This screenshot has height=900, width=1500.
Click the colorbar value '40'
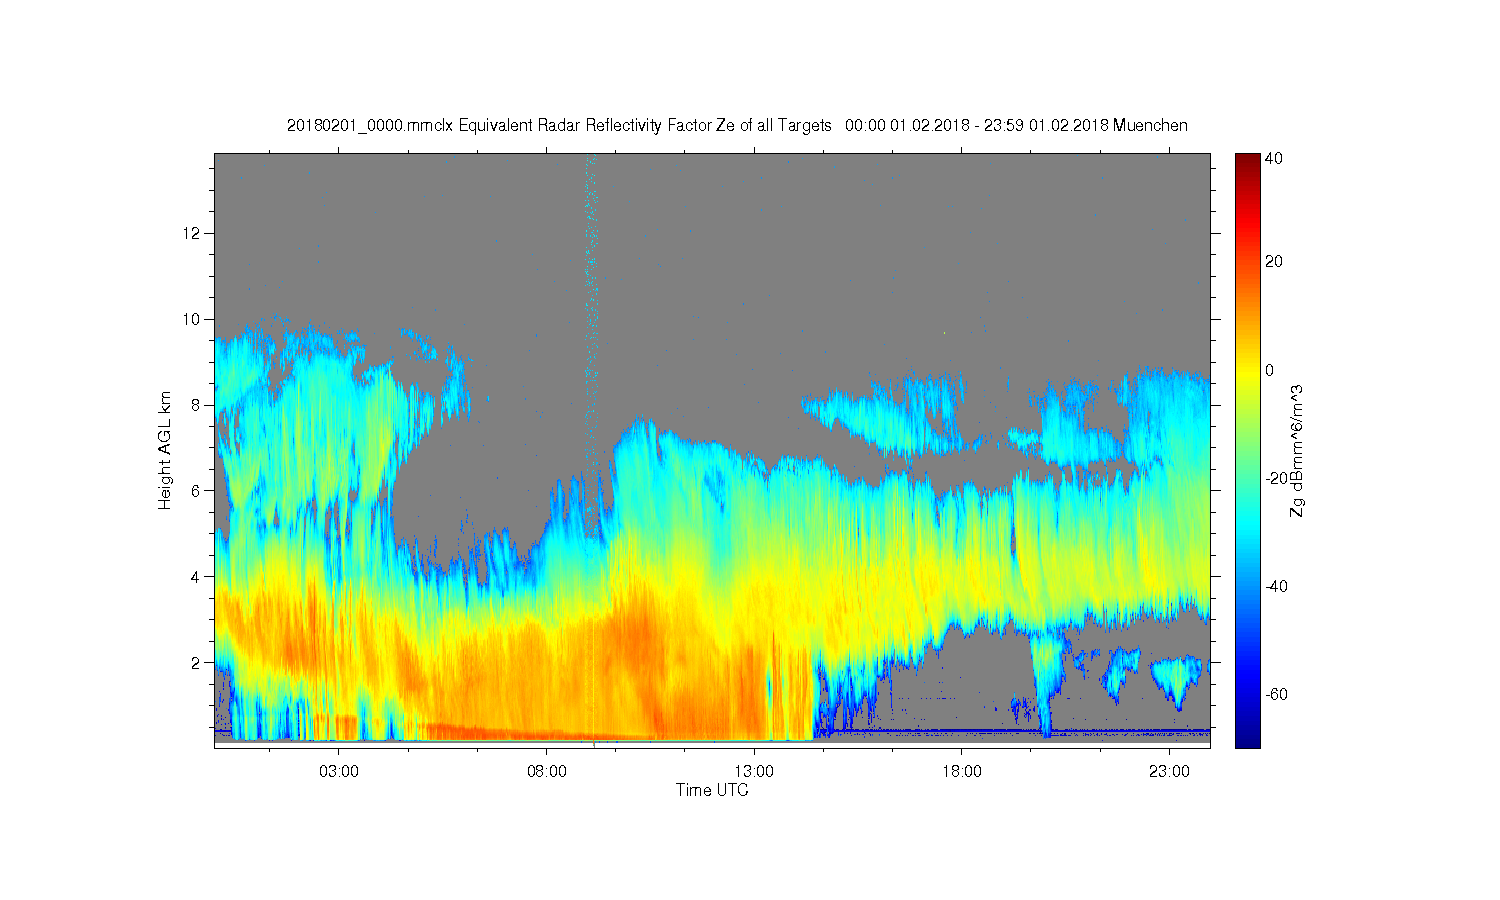1274,158
